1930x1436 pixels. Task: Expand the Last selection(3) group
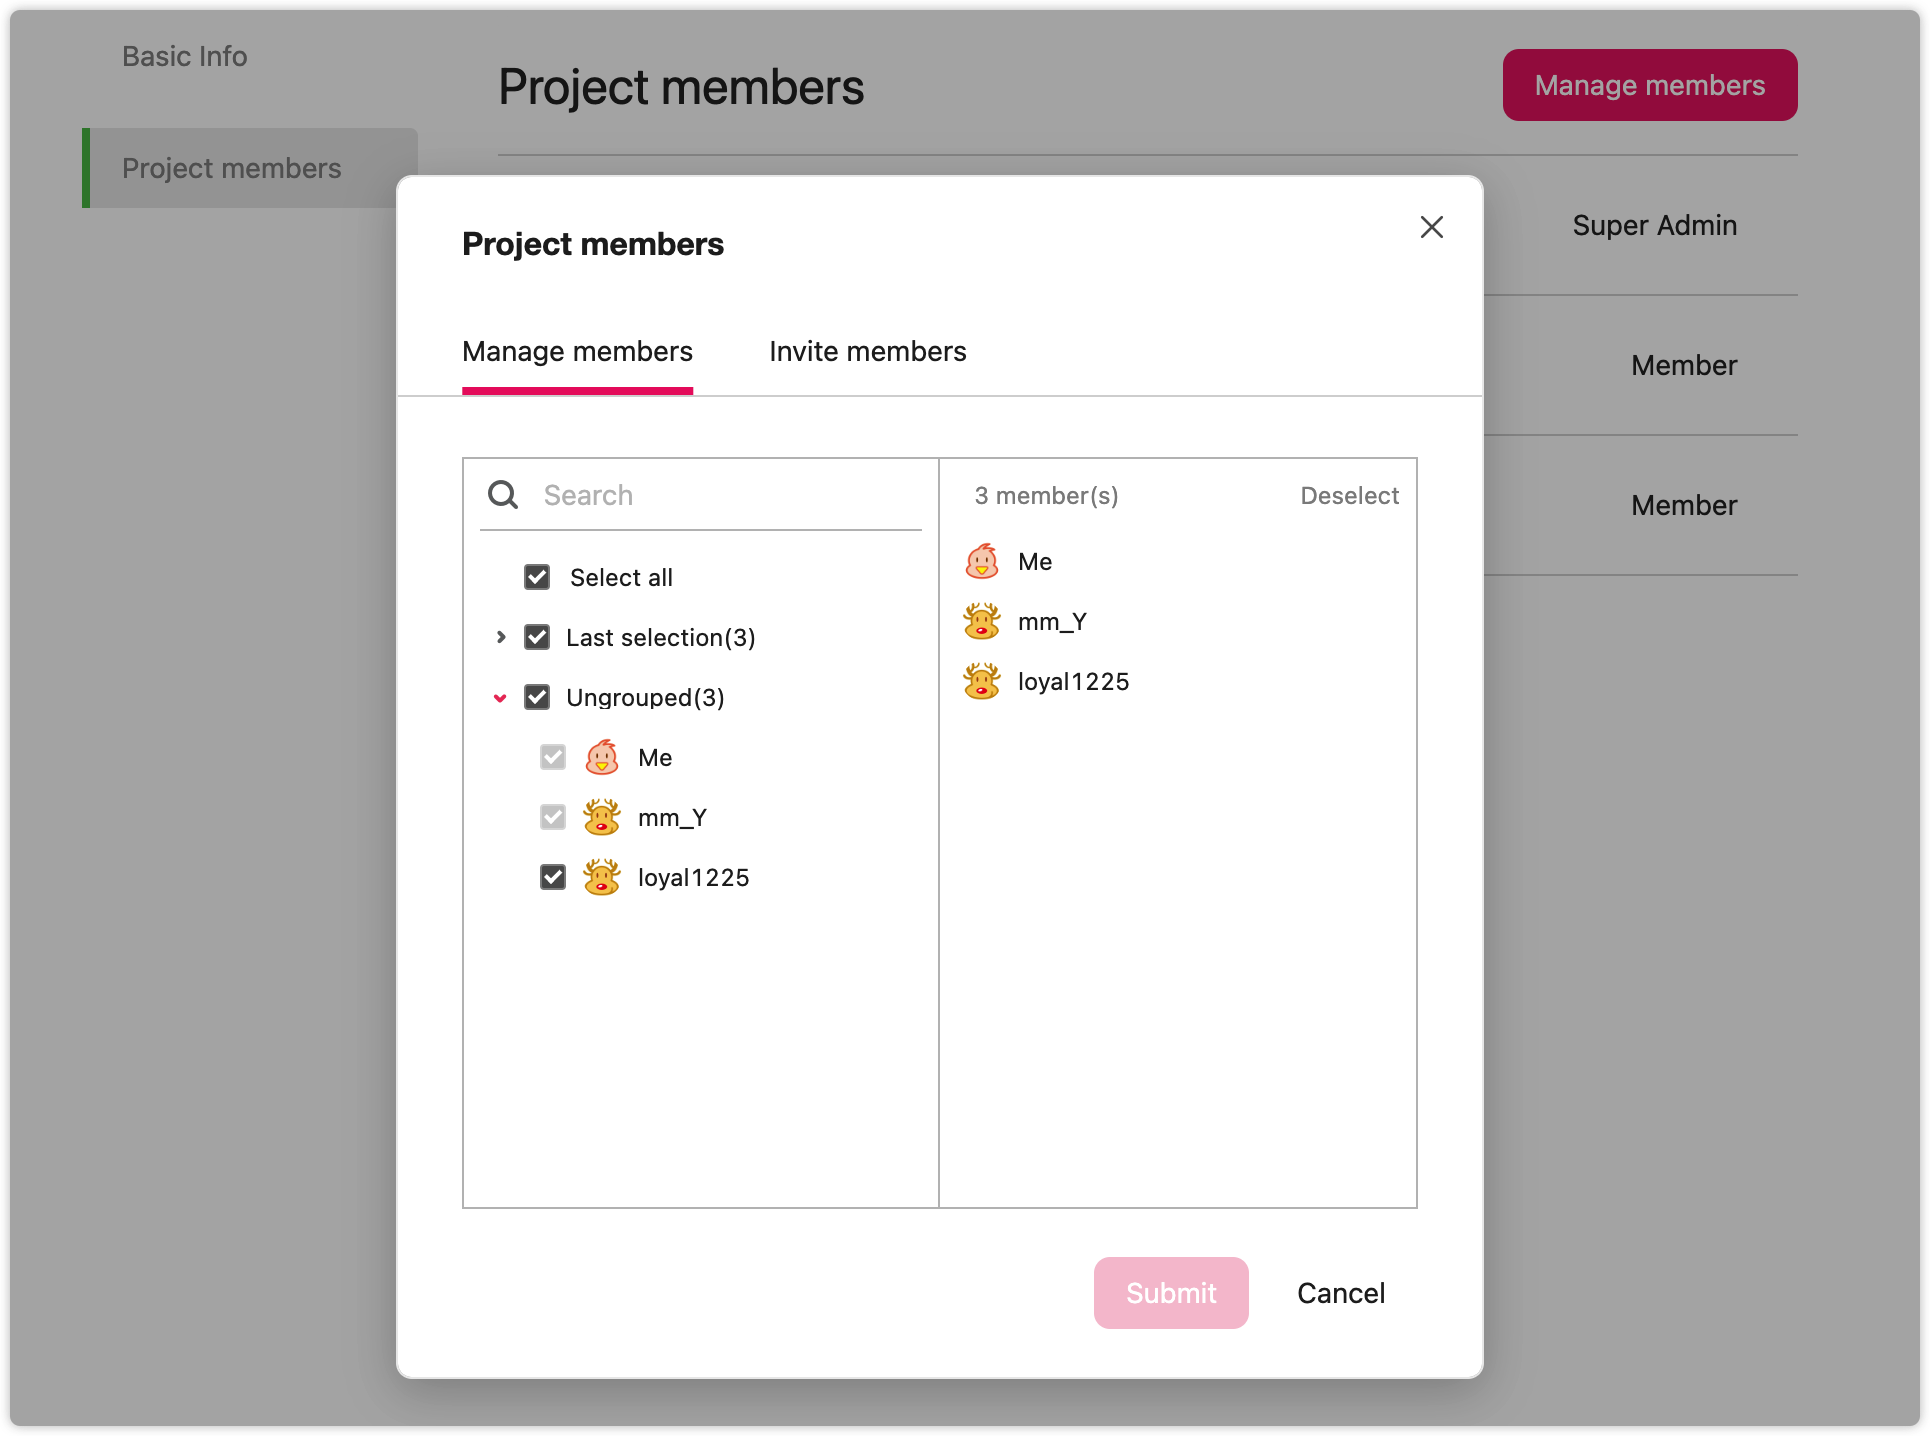[501, 637]
